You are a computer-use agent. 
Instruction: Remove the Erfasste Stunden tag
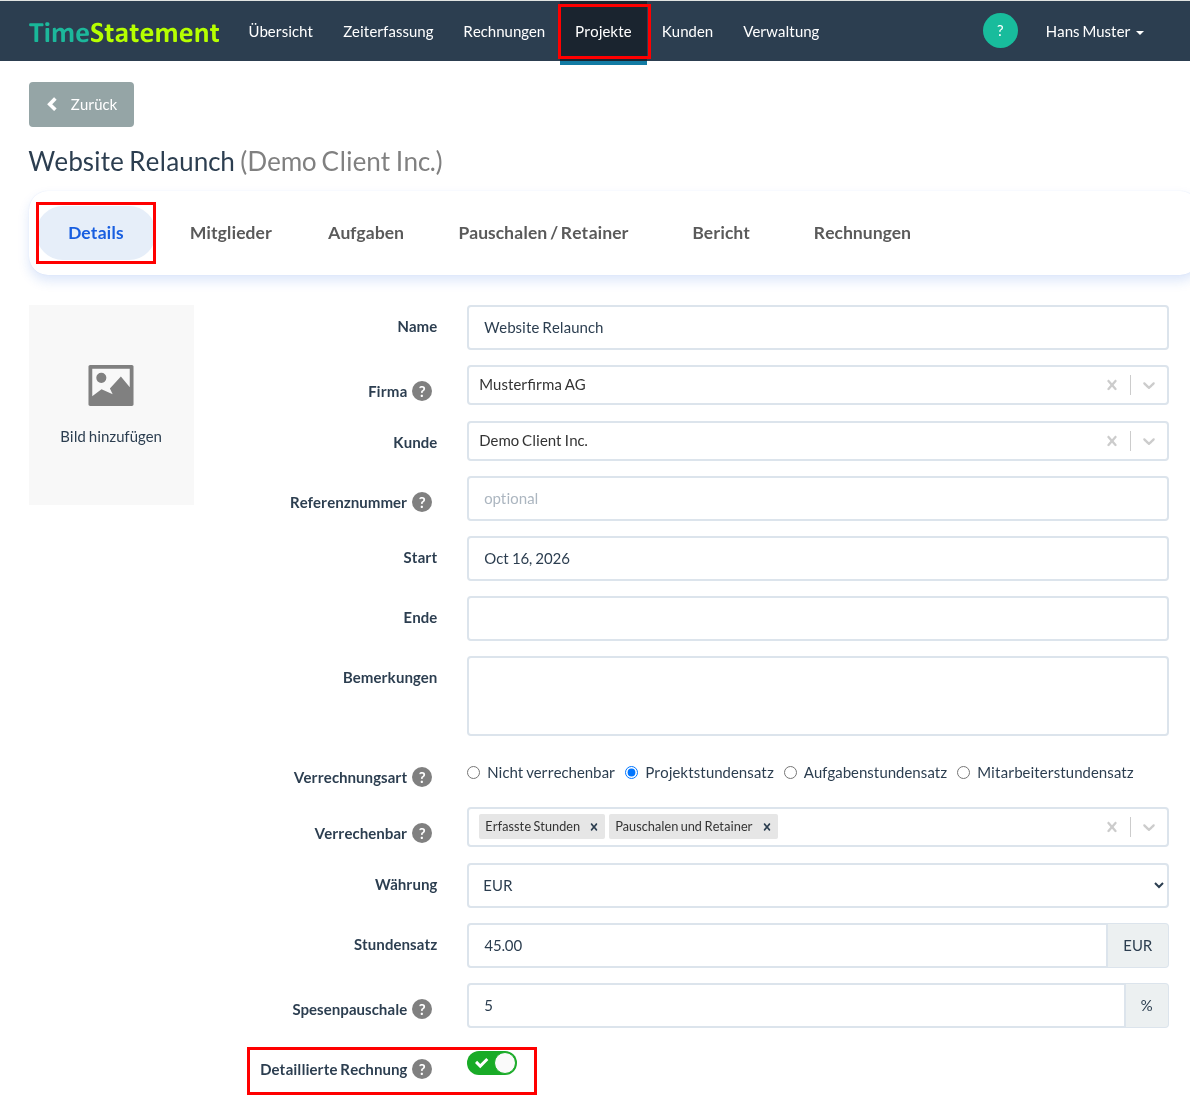point(594,827)
